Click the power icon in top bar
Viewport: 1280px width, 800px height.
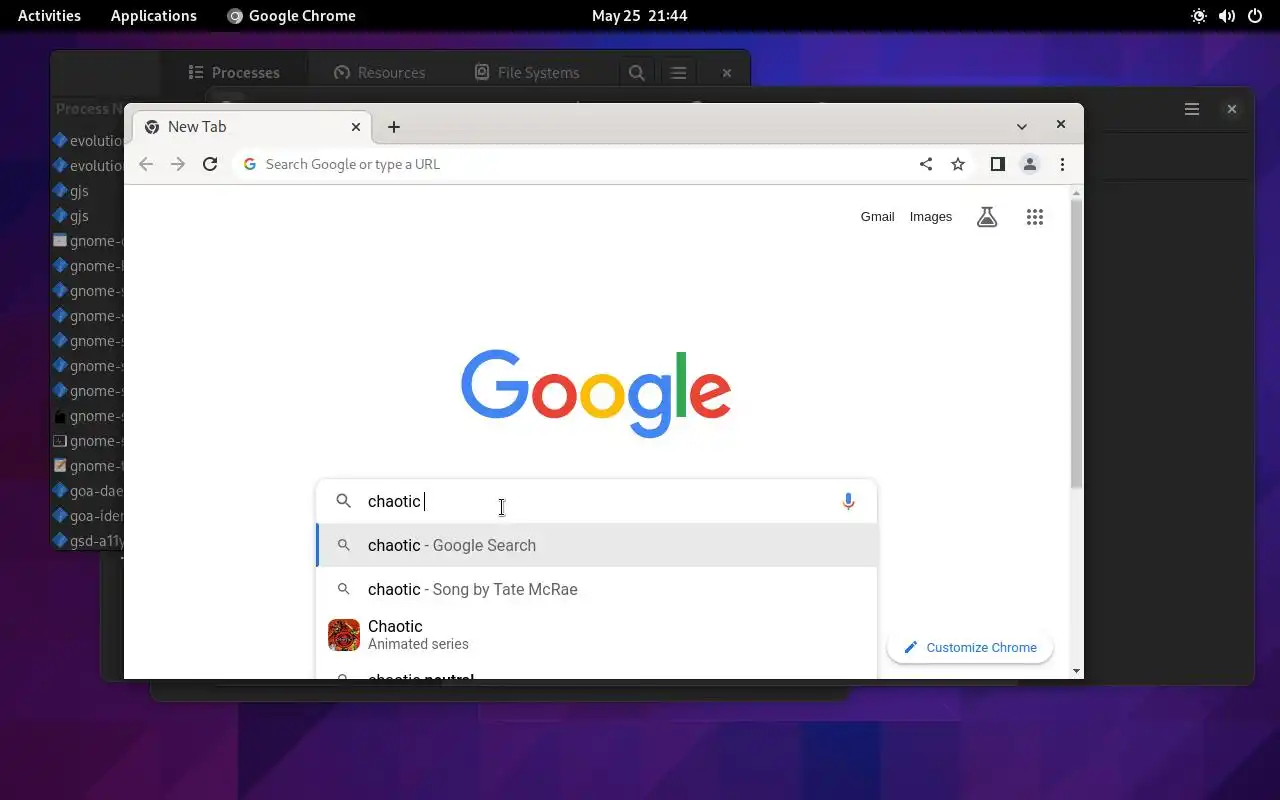click(1254, 15)
